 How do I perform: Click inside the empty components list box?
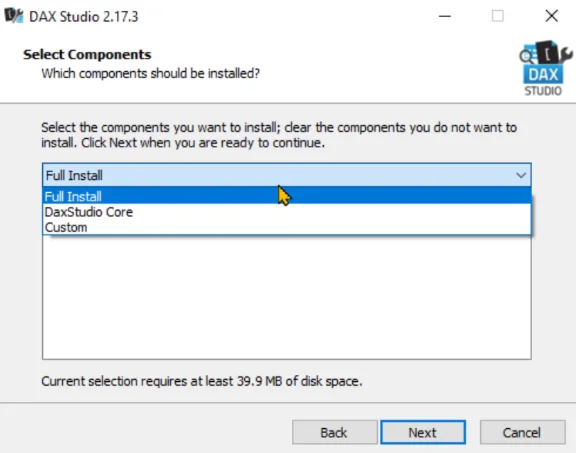pyautogui.click(x=287, y=297)
